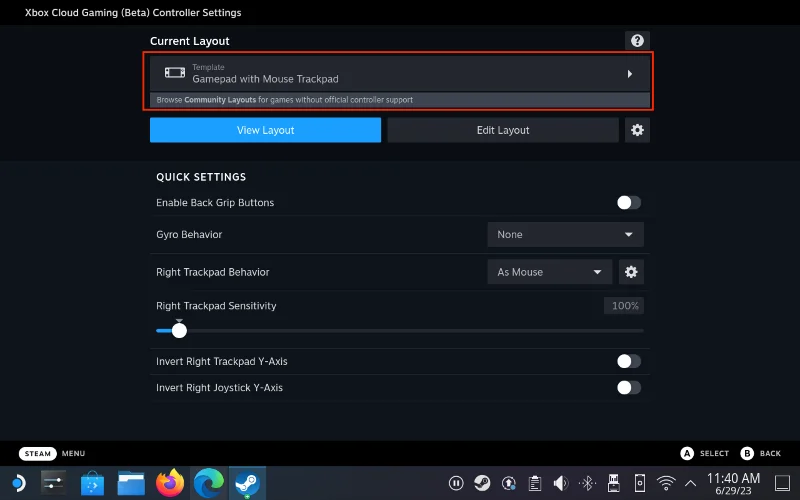Image resolution: width=800 pixels, height=500 pixels.
Task: Open the Gyro Behavior dropdown
Action: point(565,234)
